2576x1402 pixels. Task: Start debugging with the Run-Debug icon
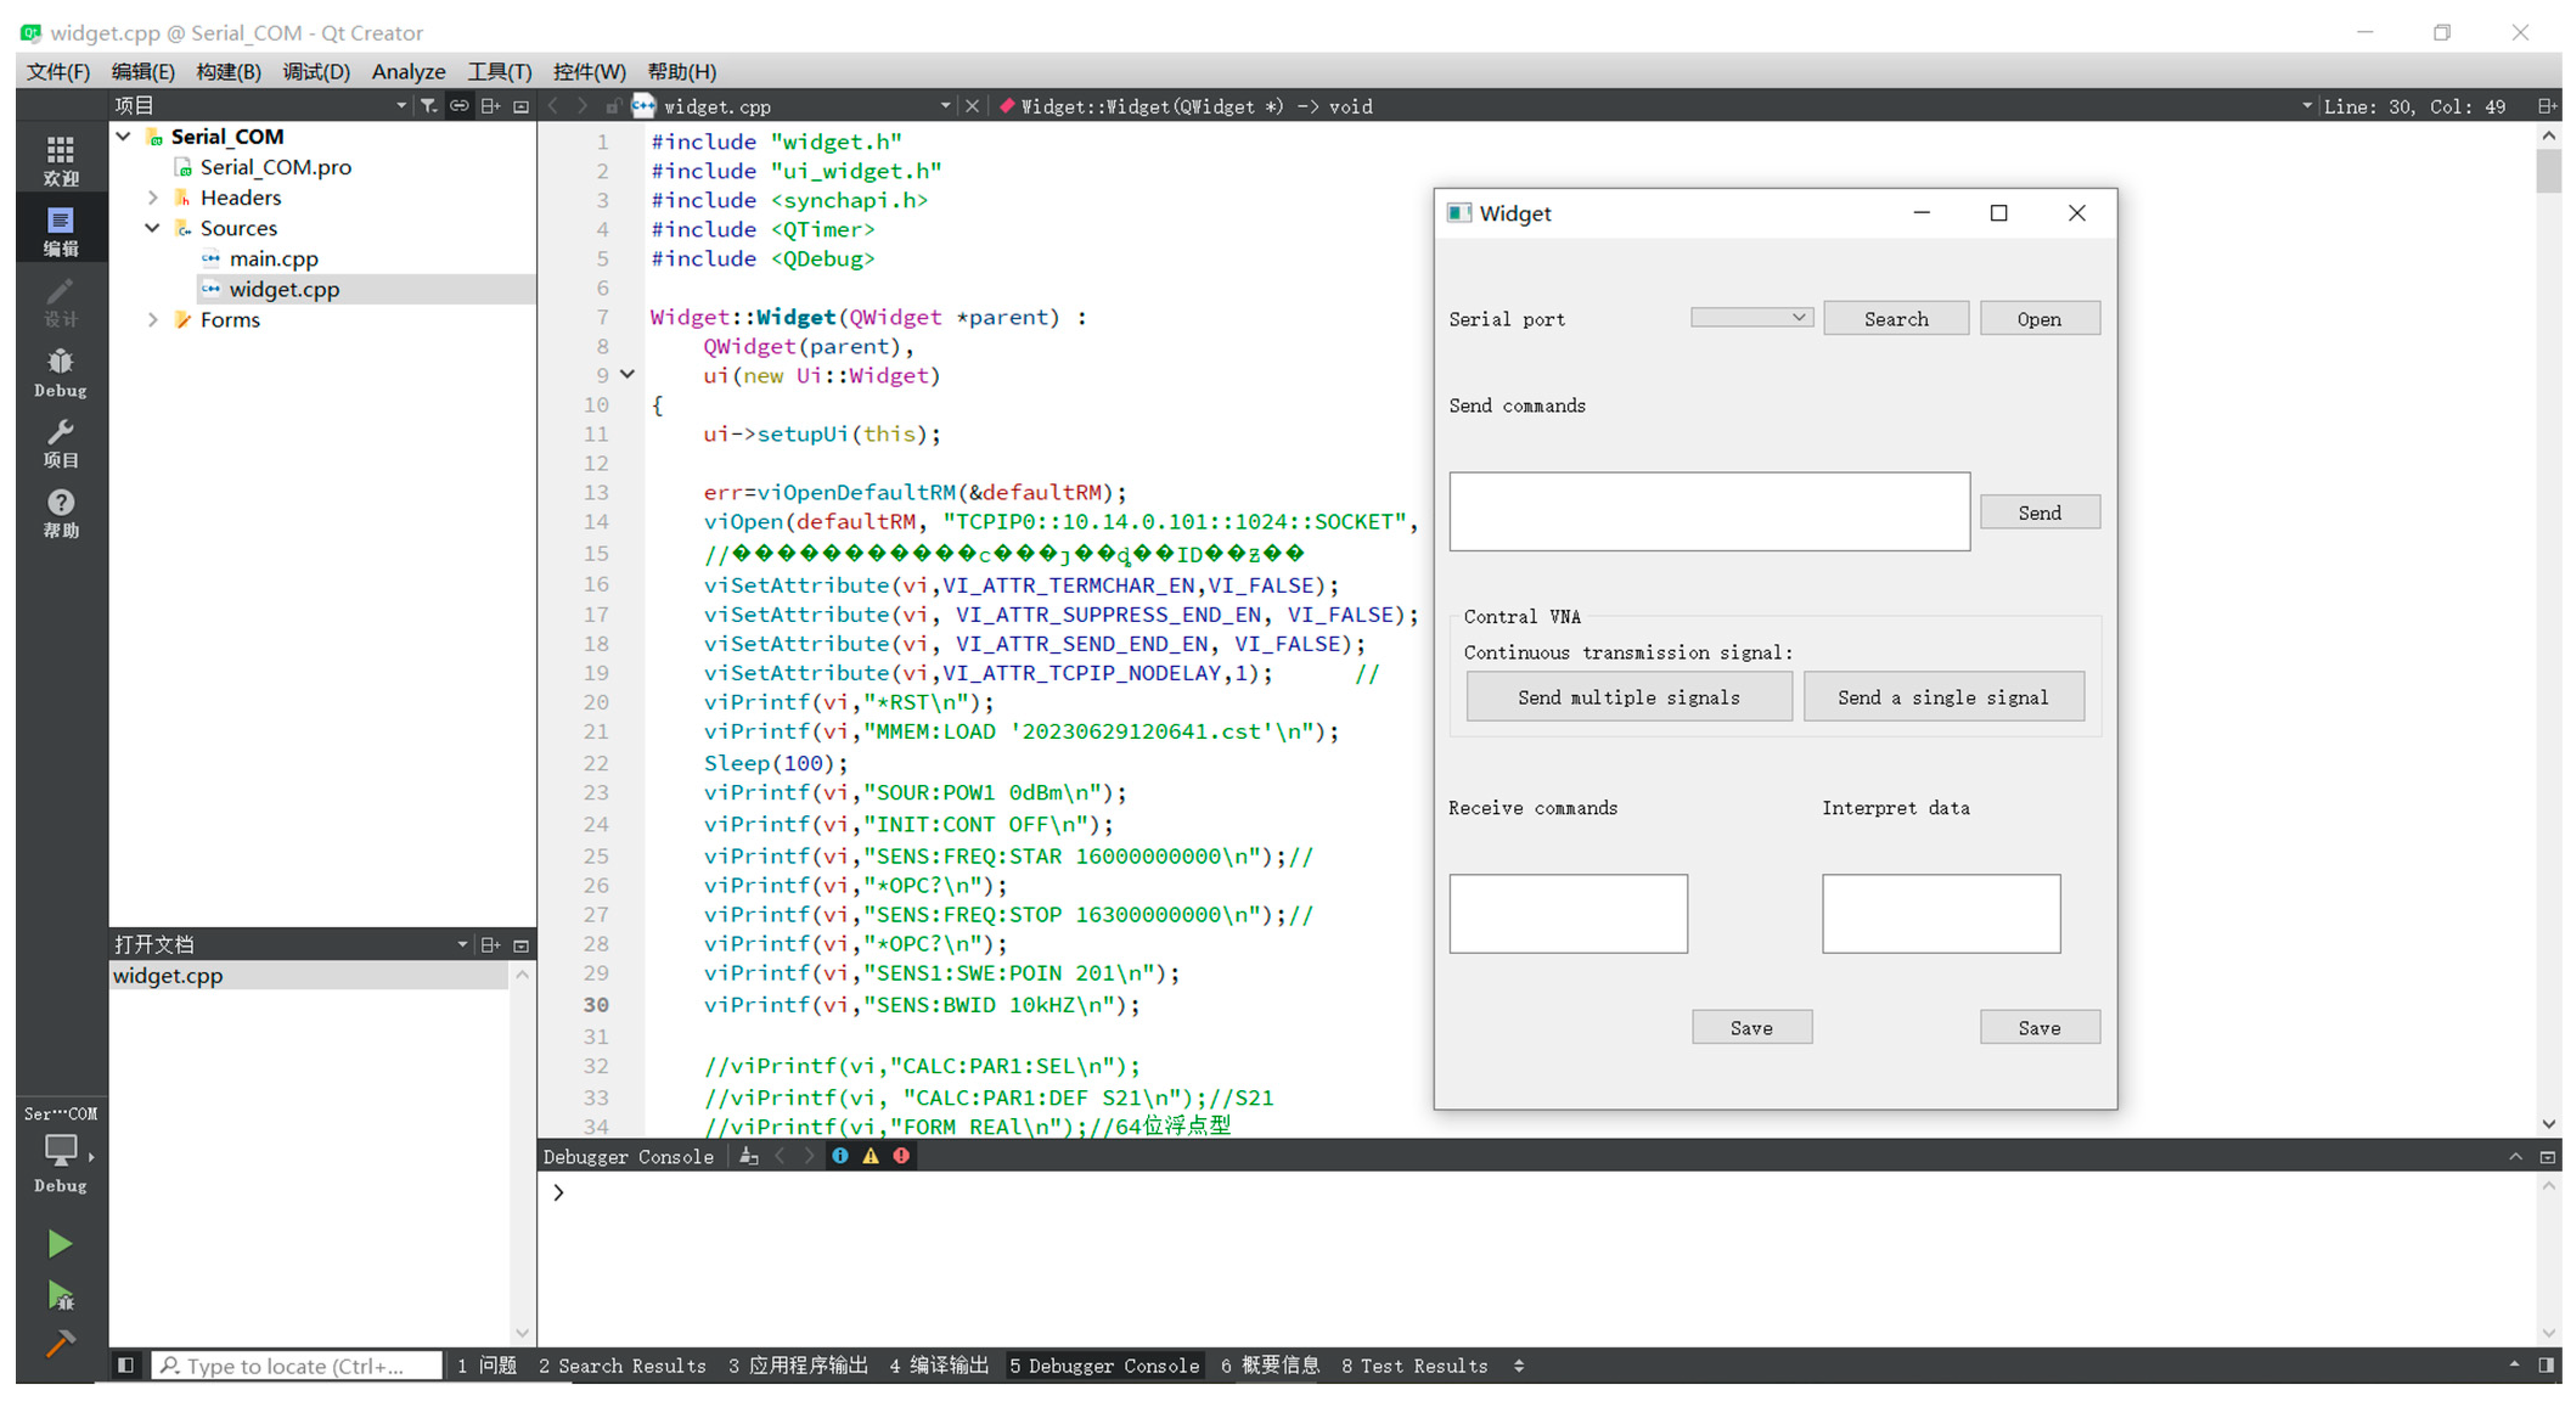[60, 1296]
